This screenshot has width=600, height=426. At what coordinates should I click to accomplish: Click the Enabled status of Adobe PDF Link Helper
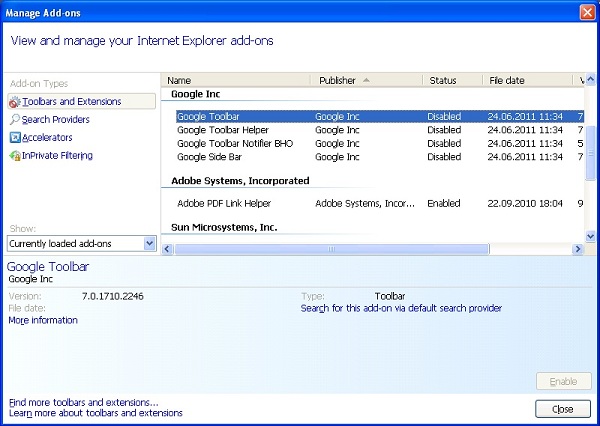pos(443,203)
